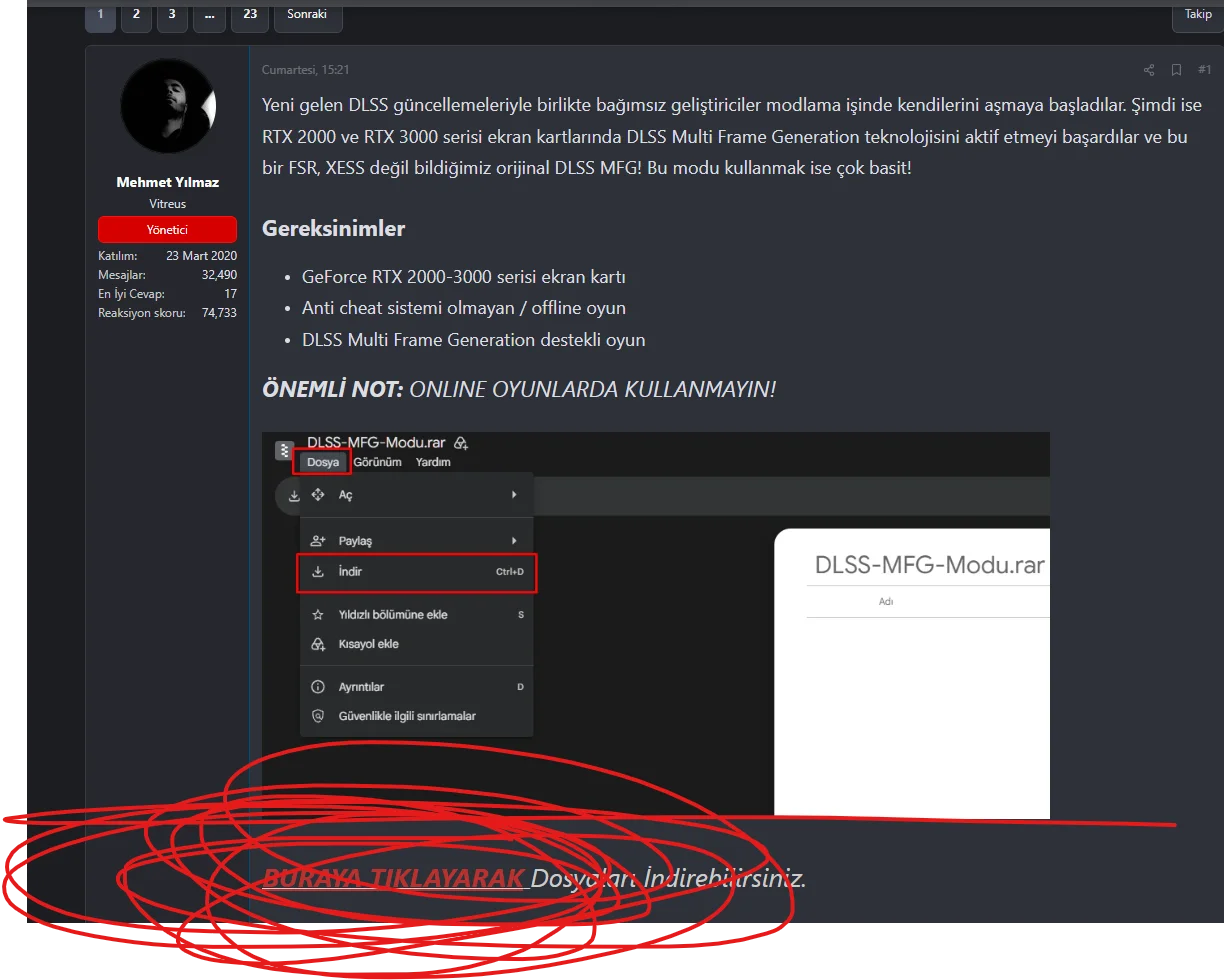Click the 'Vitreus' user title text
Viewport: 1224px width, 980px height.
[x=167, y=204]
